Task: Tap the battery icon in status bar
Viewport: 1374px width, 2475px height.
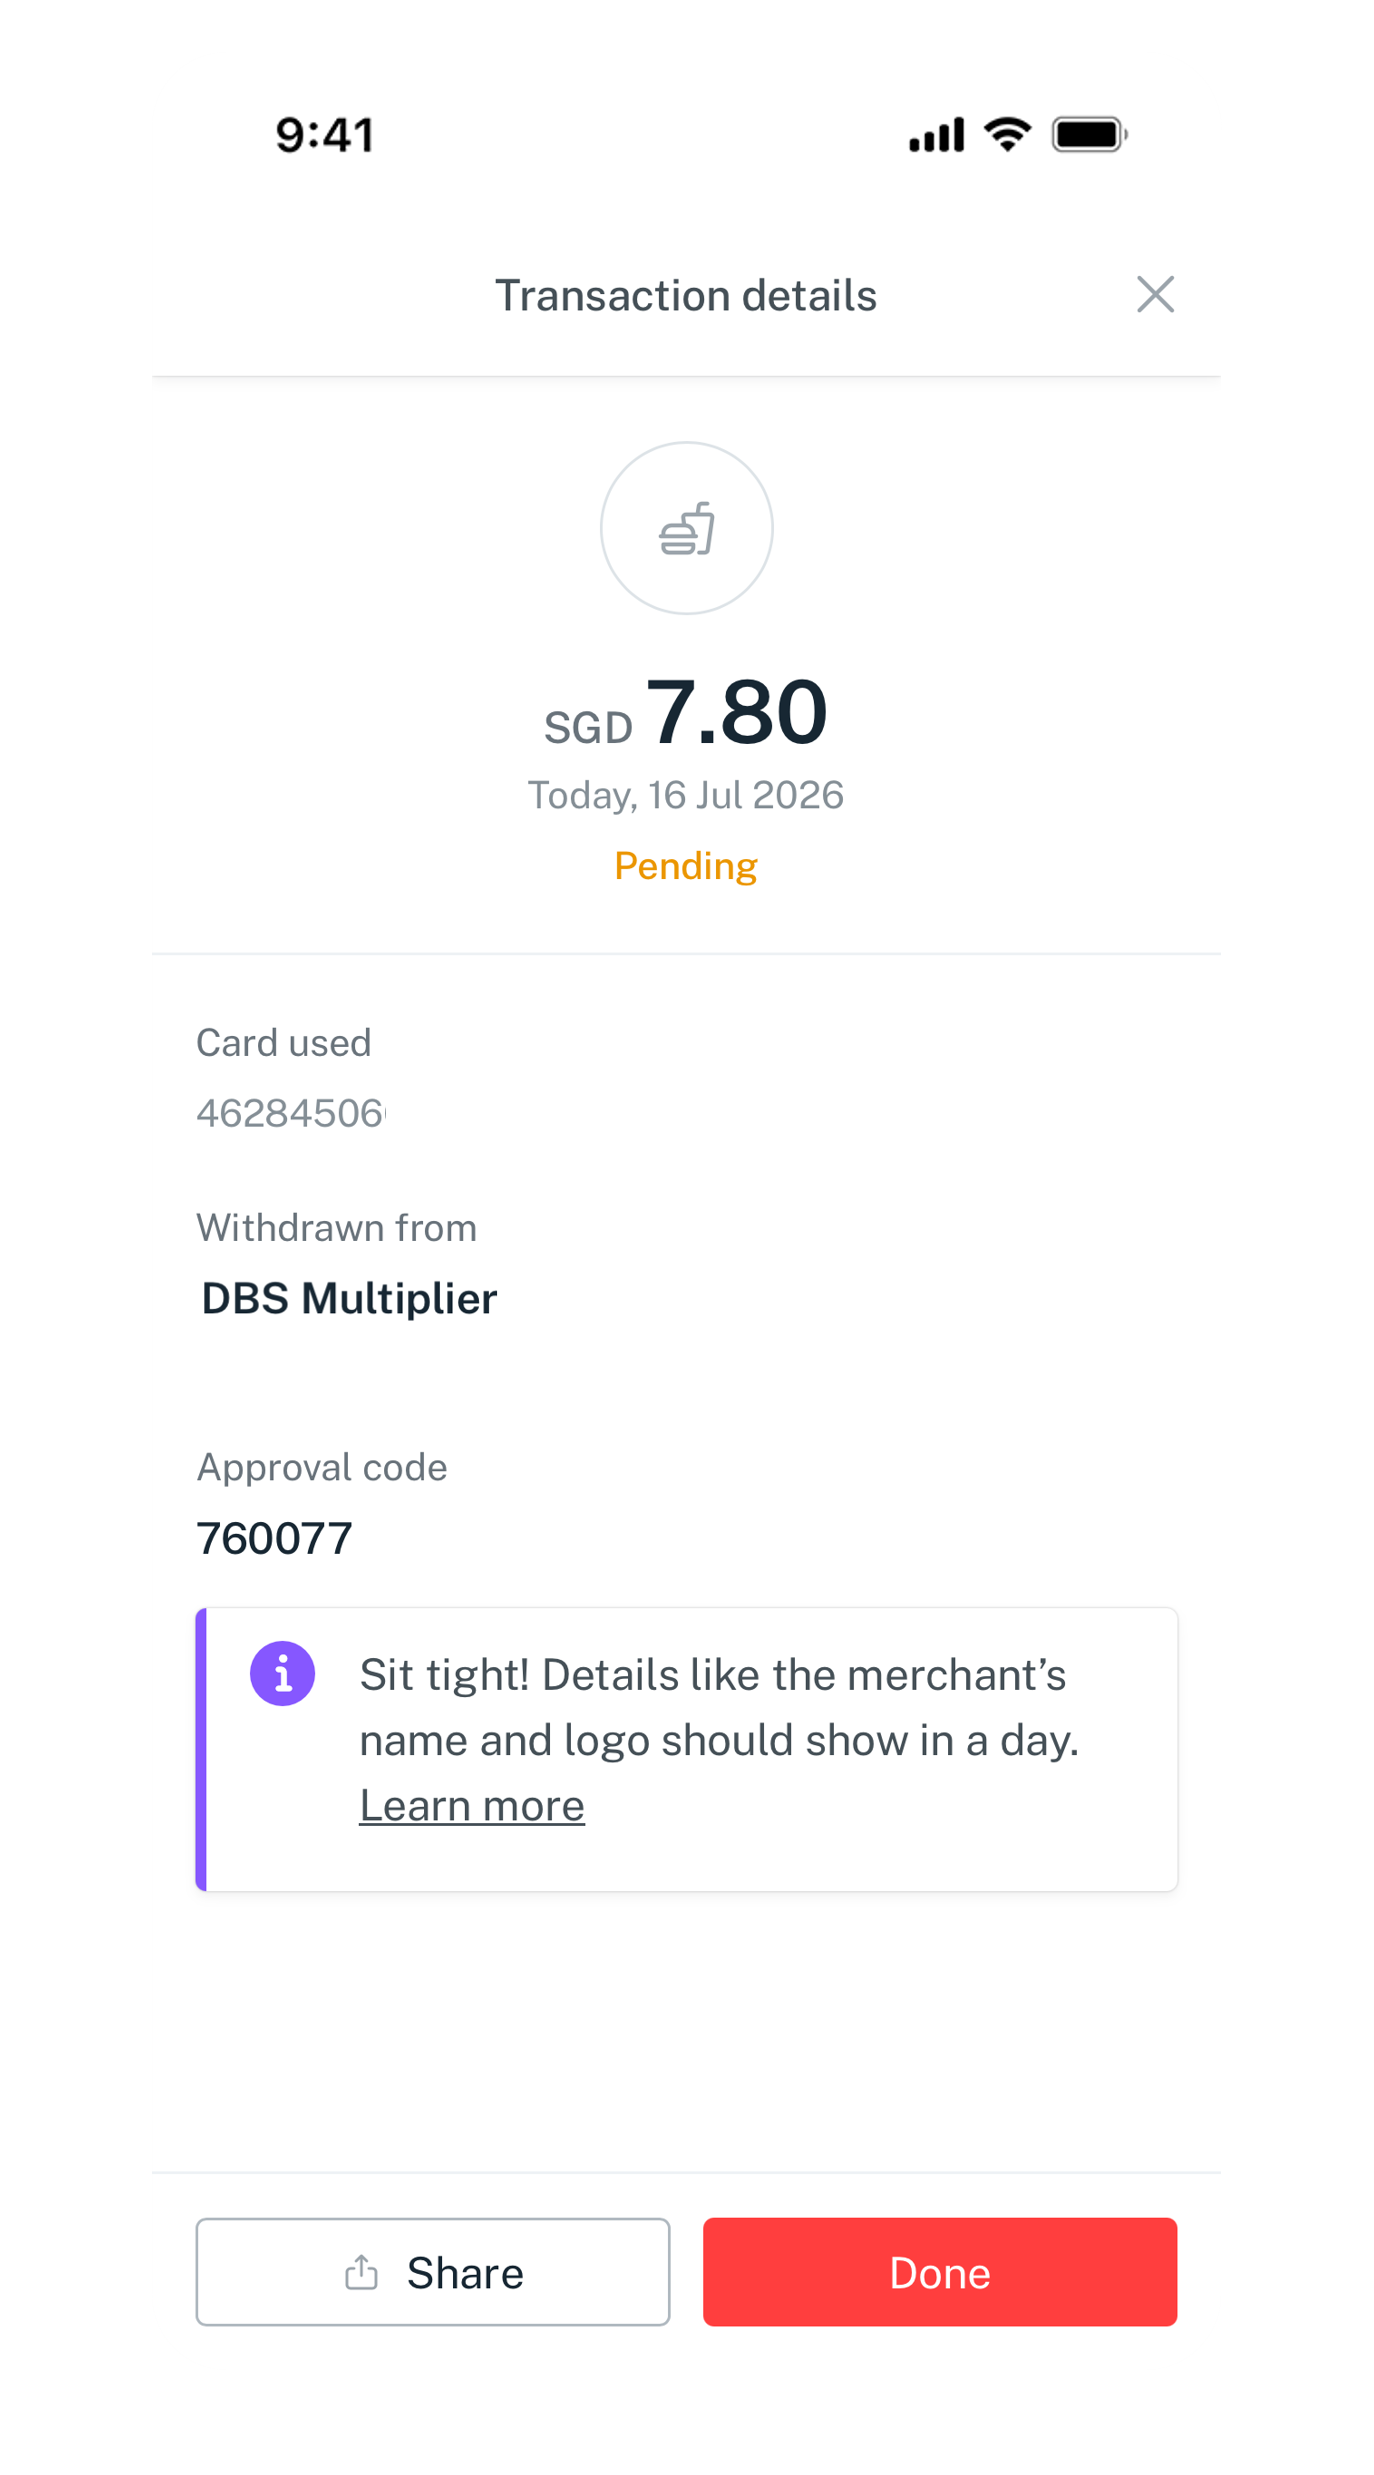Action: click(x=1090, y=134)
